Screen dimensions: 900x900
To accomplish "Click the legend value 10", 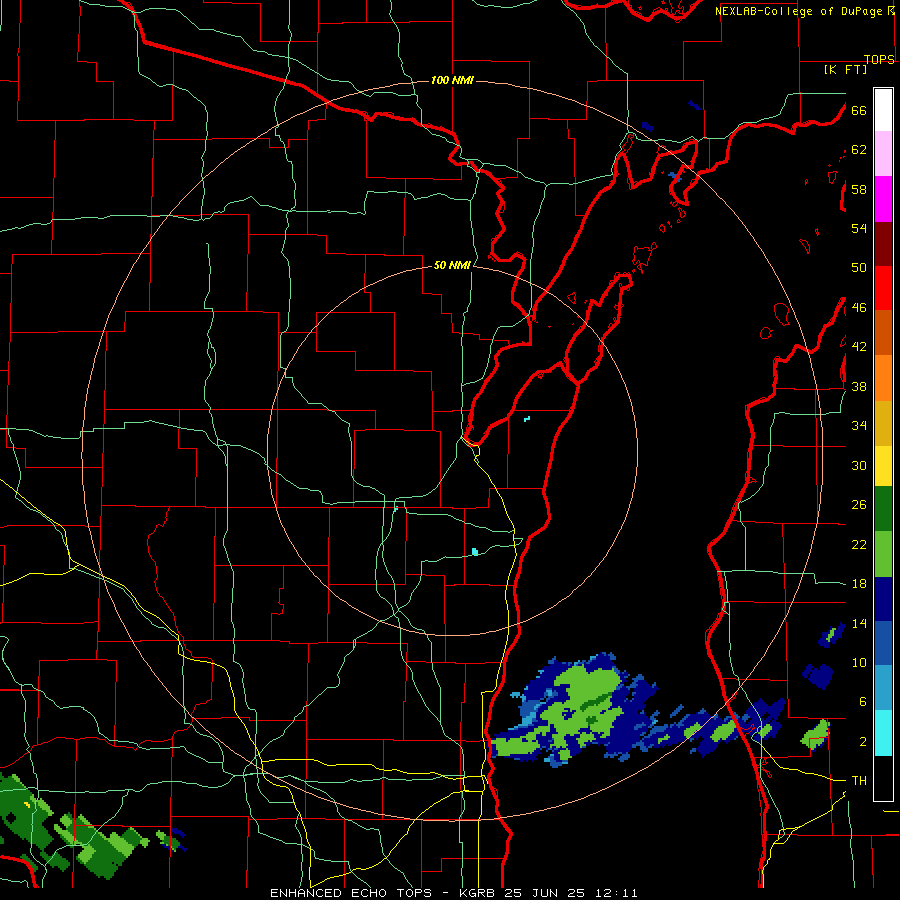I will point(859,663).
